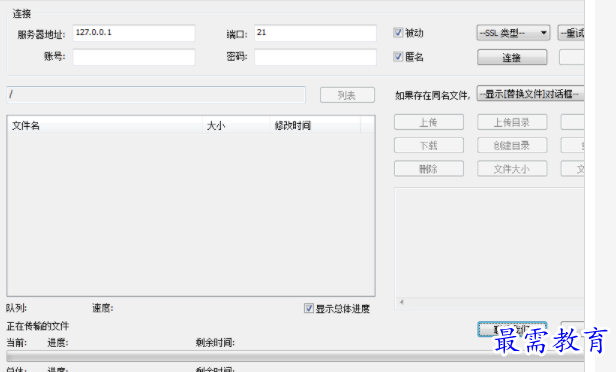Click the port field containing 21
The height and width of the screenshot is (372, 616).
click(x=315, y=33)
